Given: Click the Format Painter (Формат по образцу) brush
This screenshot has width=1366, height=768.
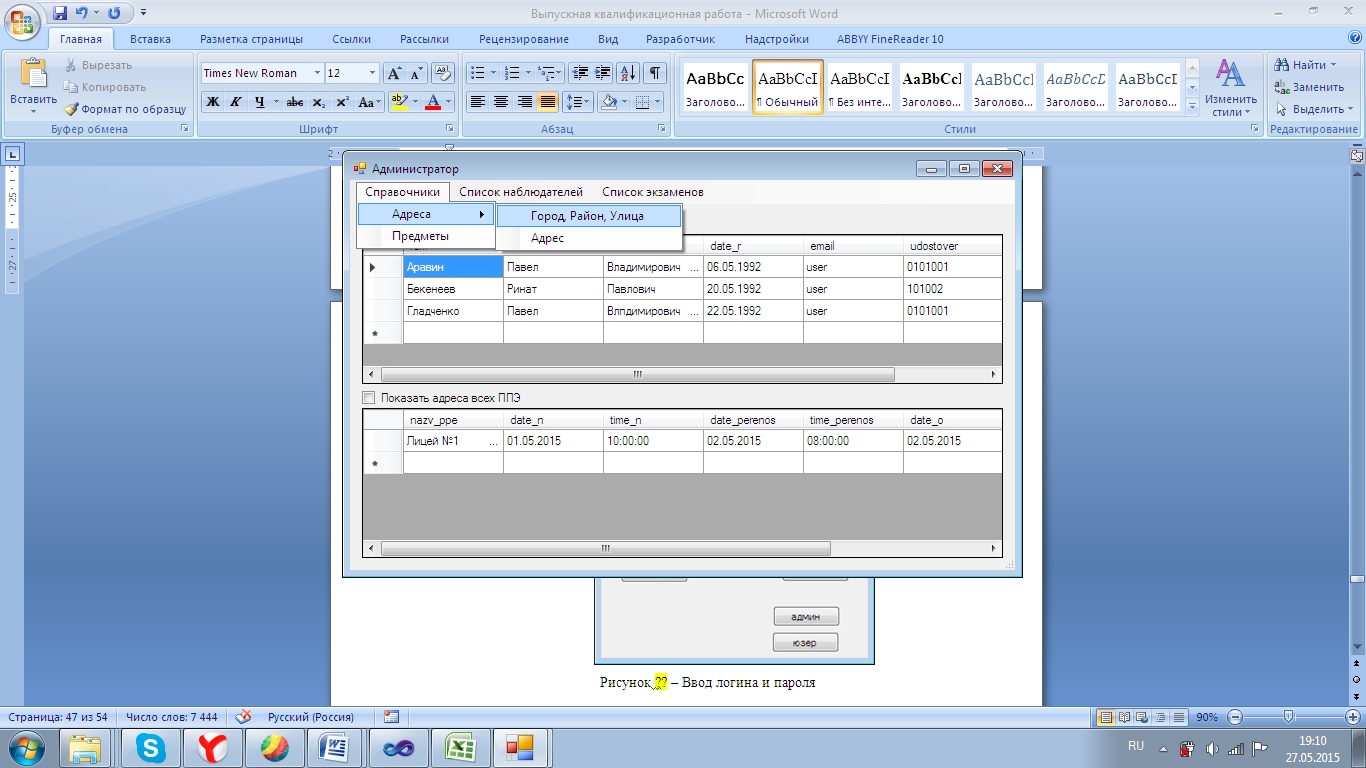Looking at the screenshot, I should (x=72, y=109).
